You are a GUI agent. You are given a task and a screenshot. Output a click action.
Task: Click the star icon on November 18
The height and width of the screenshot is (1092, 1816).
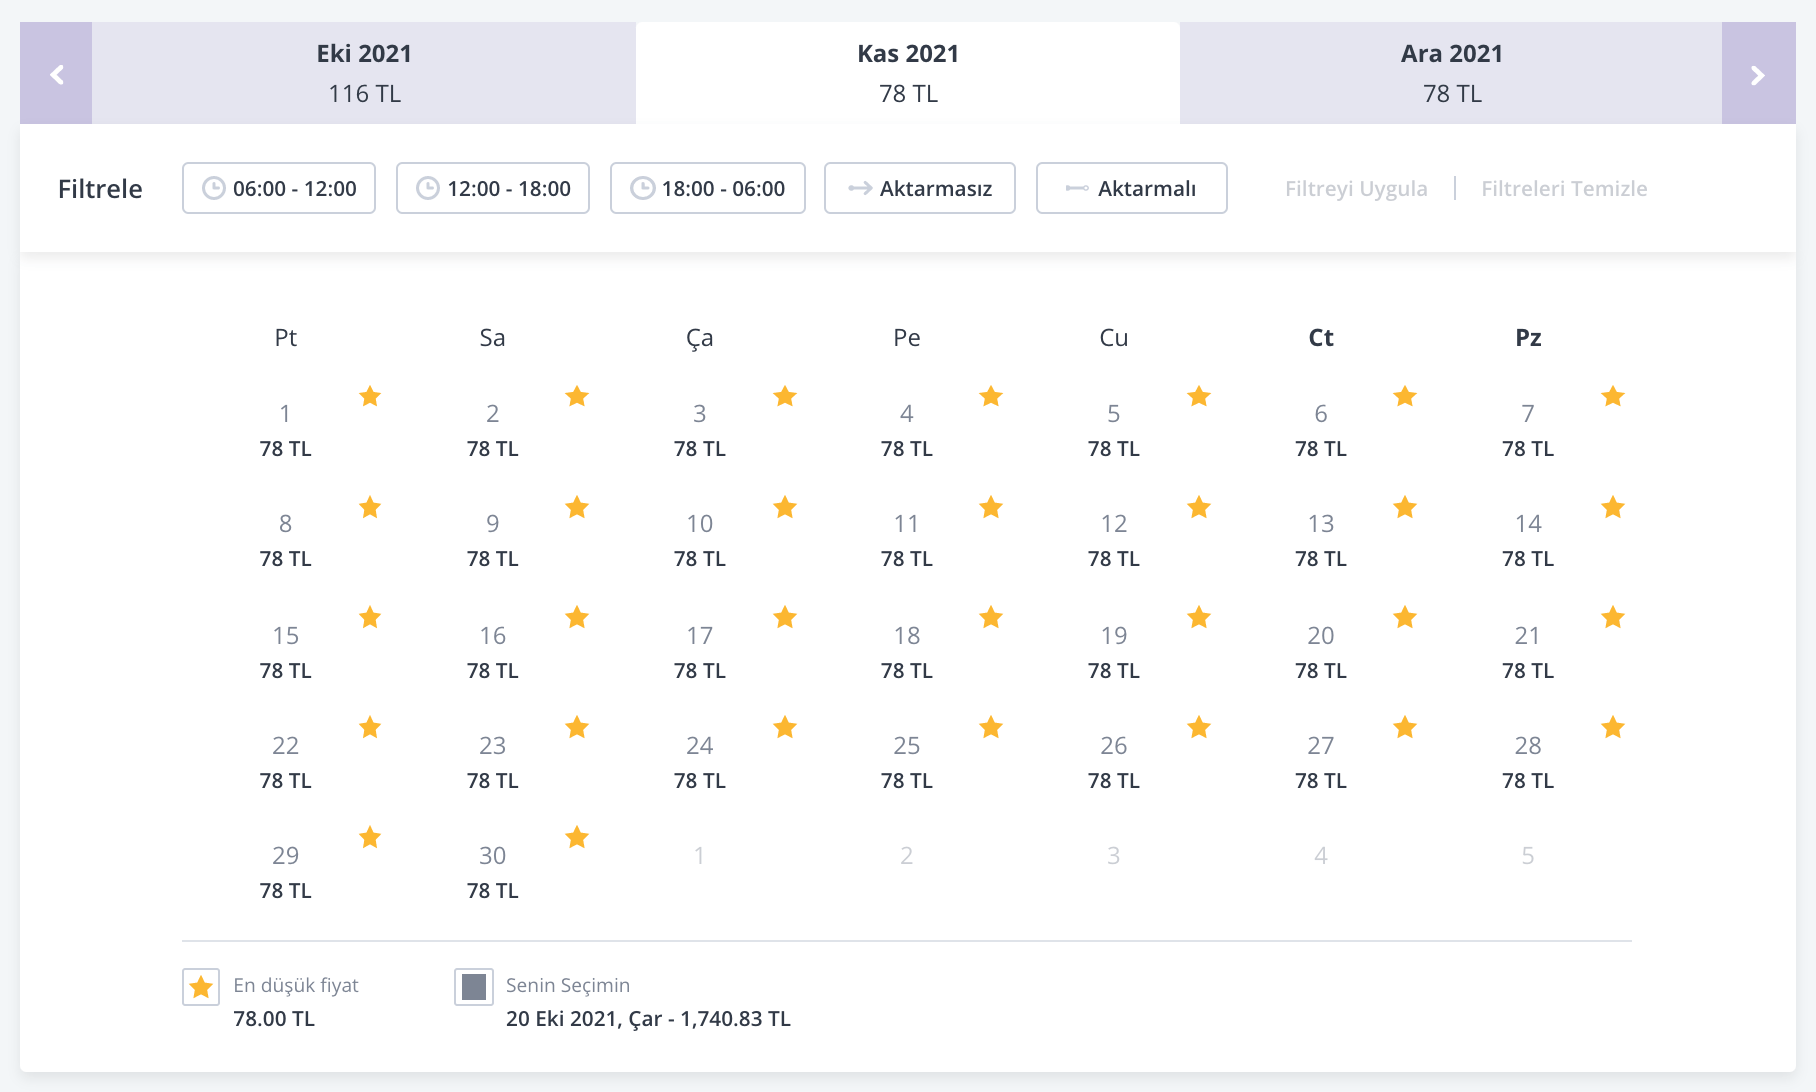(x=991, y=617)
